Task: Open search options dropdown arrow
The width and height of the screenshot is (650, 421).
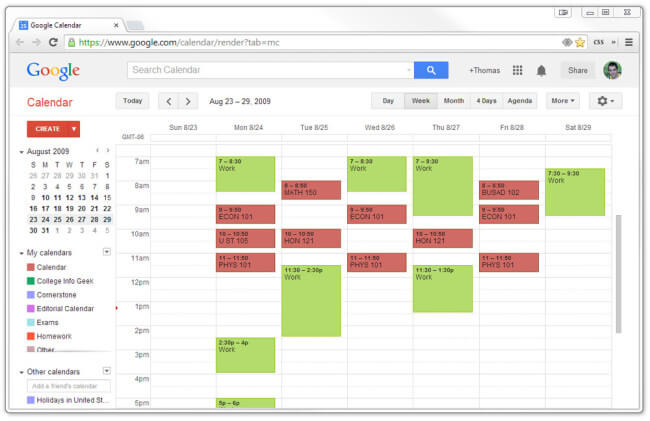Action: pos(409,70)
